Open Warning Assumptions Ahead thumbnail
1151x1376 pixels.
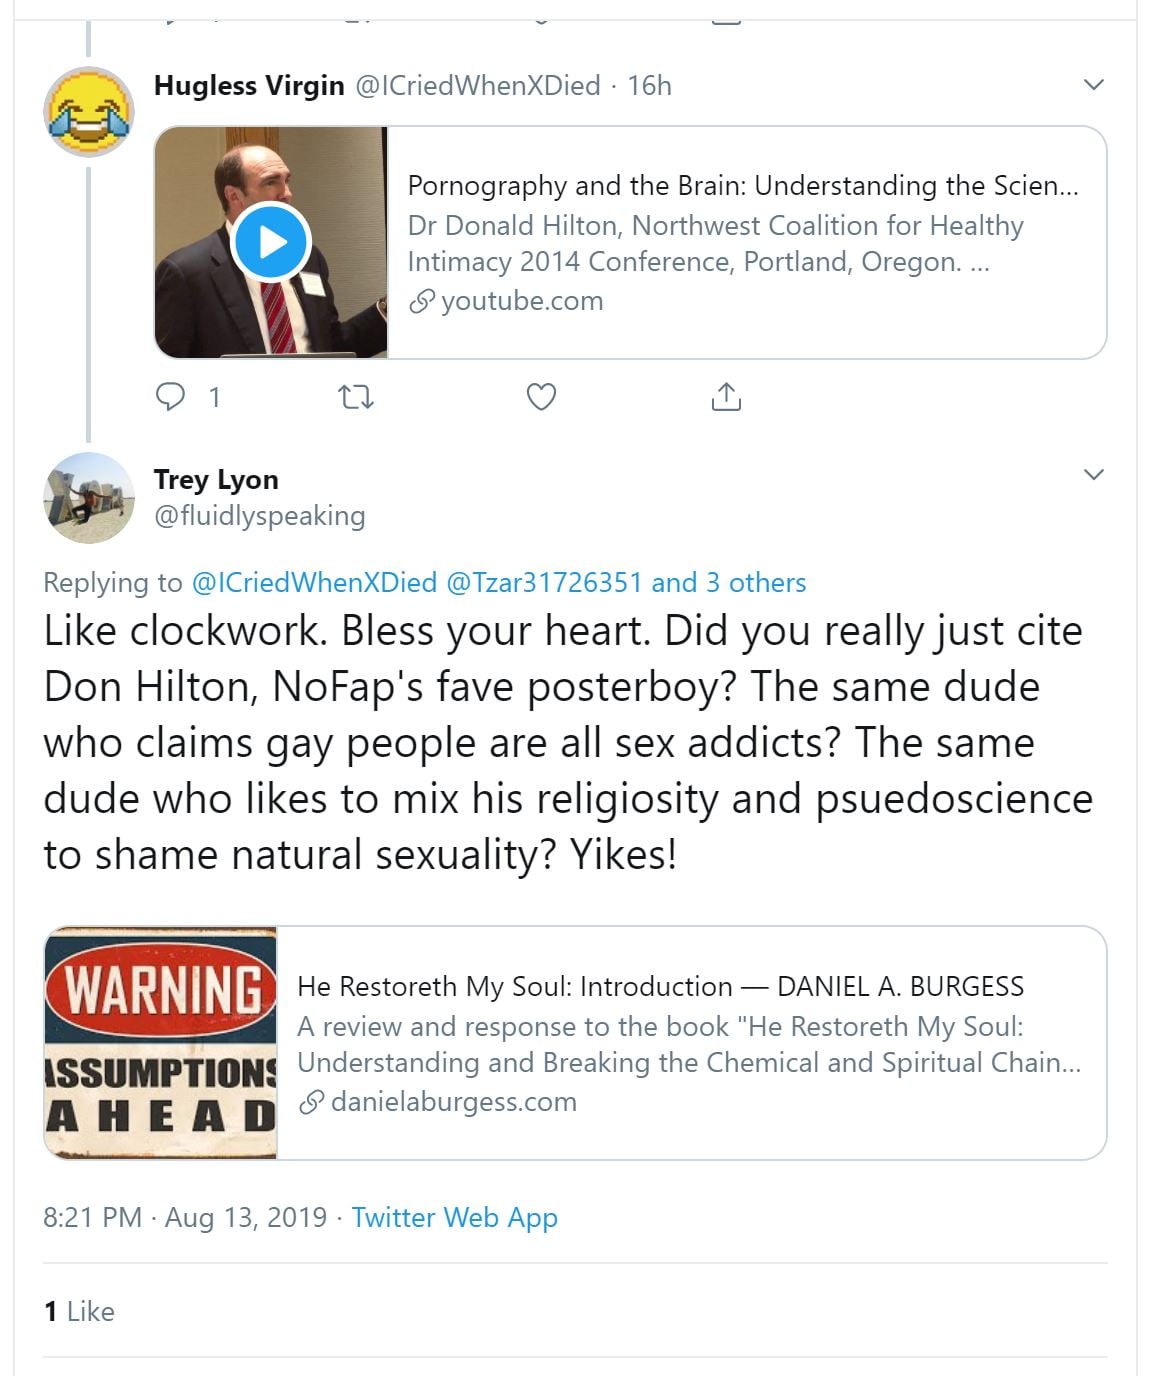point(161,1043)
